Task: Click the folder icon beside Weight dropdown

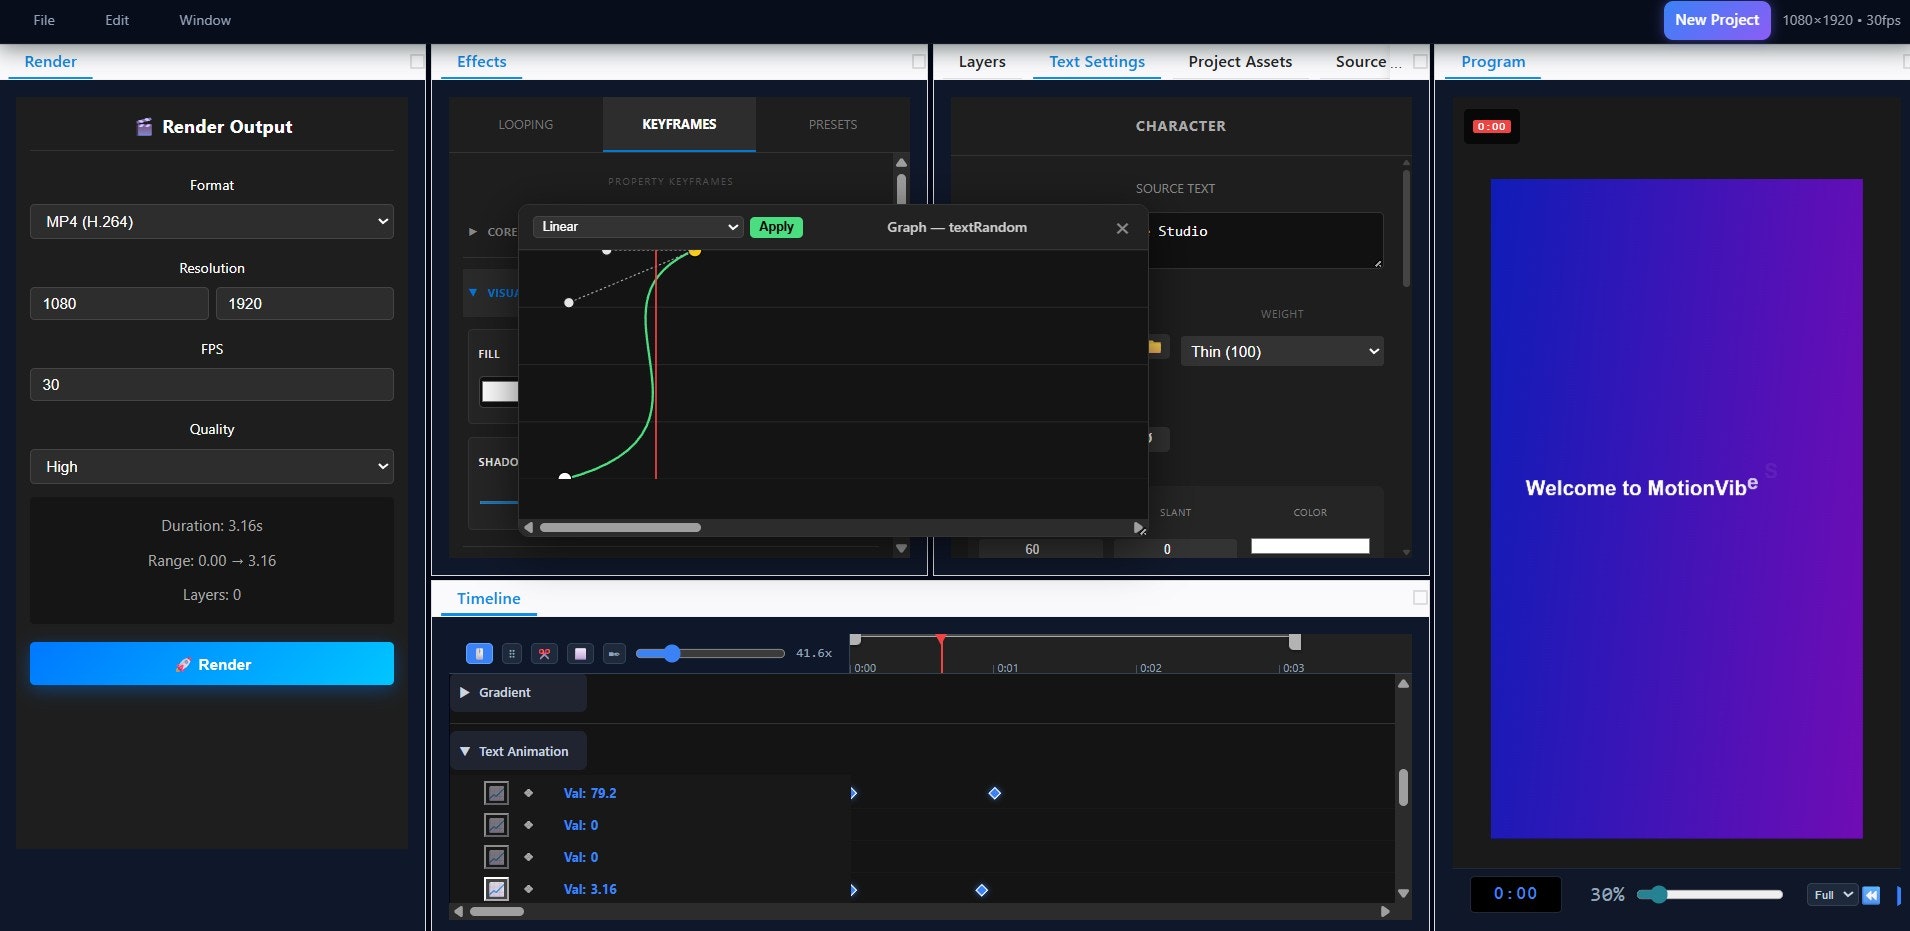Action: click(x=1154, y=347)
